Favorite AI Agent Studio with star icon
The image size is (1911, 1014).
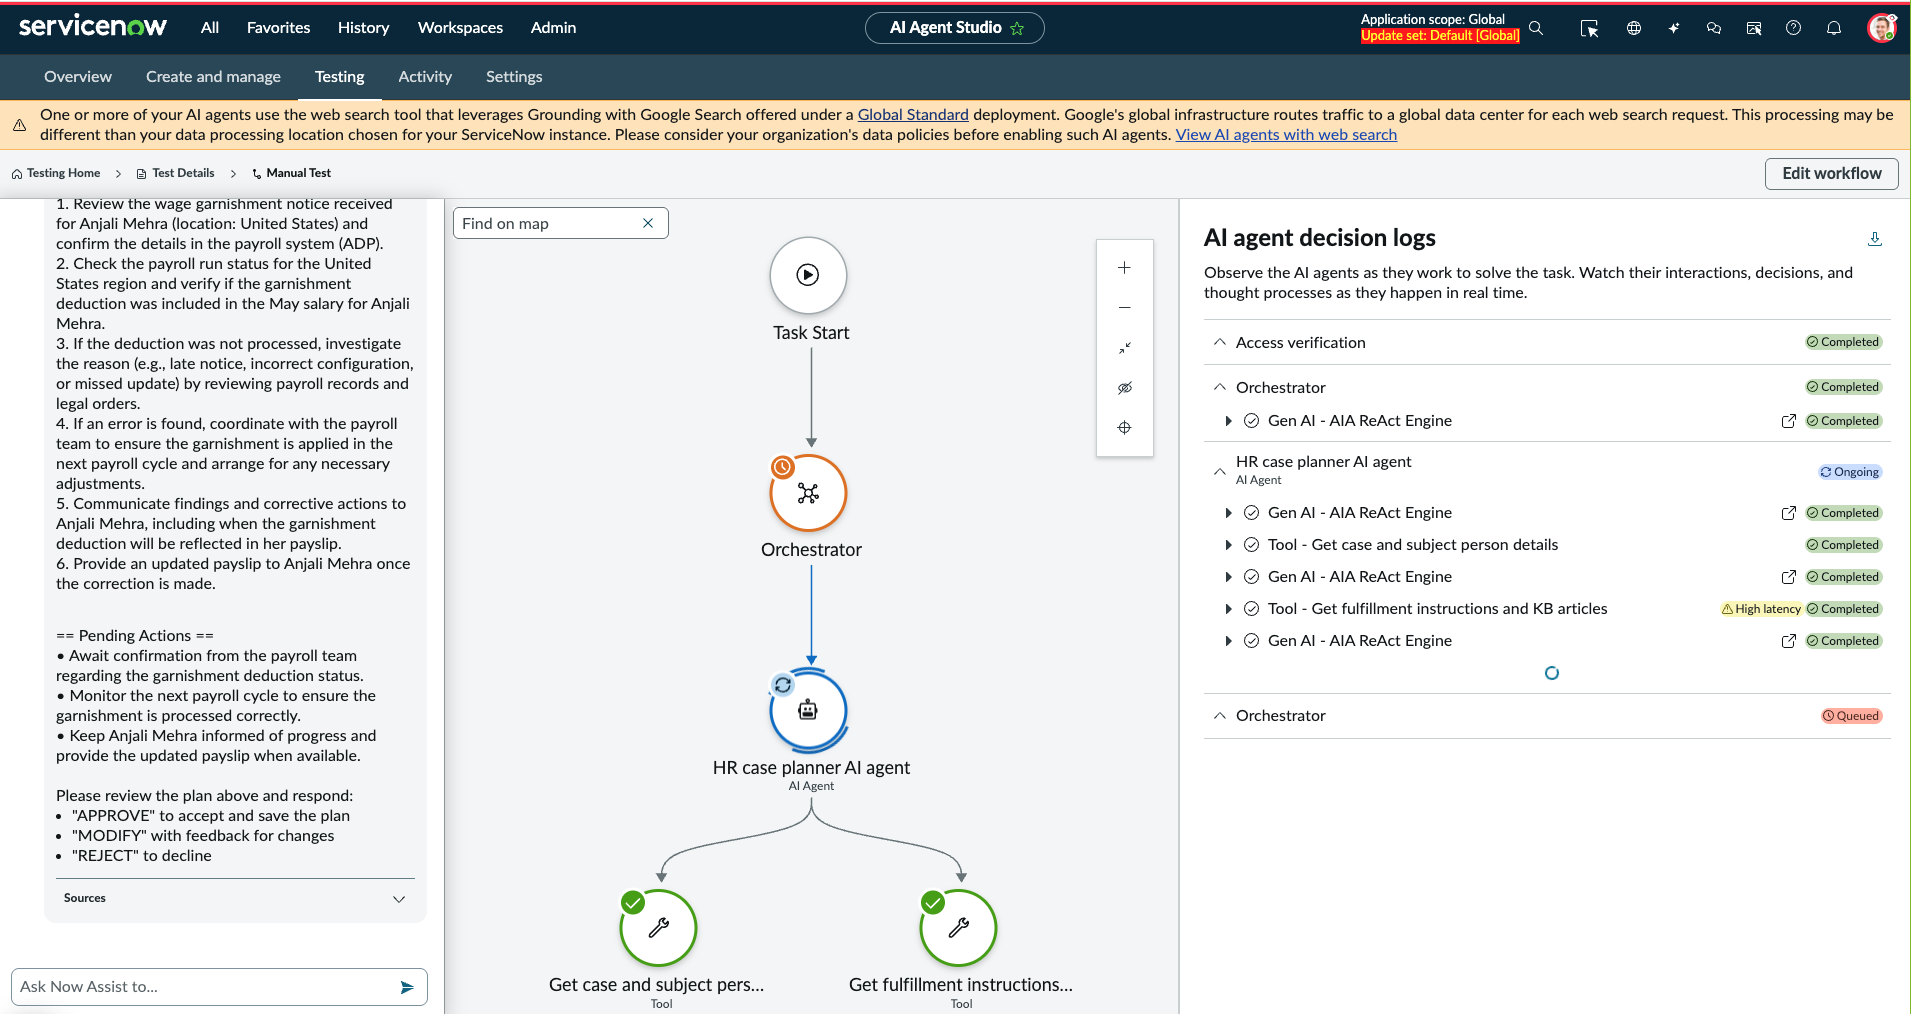click(x=1018, y=28)
